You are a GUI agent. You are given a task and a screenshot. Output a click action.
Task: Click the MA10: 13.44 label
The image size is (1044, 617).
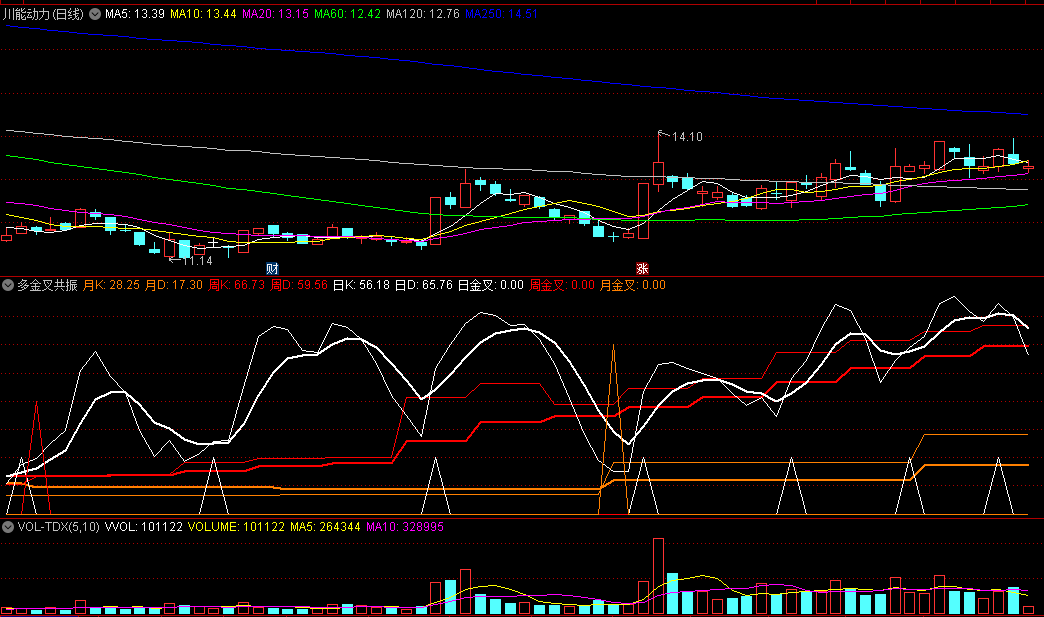[203, 14]
